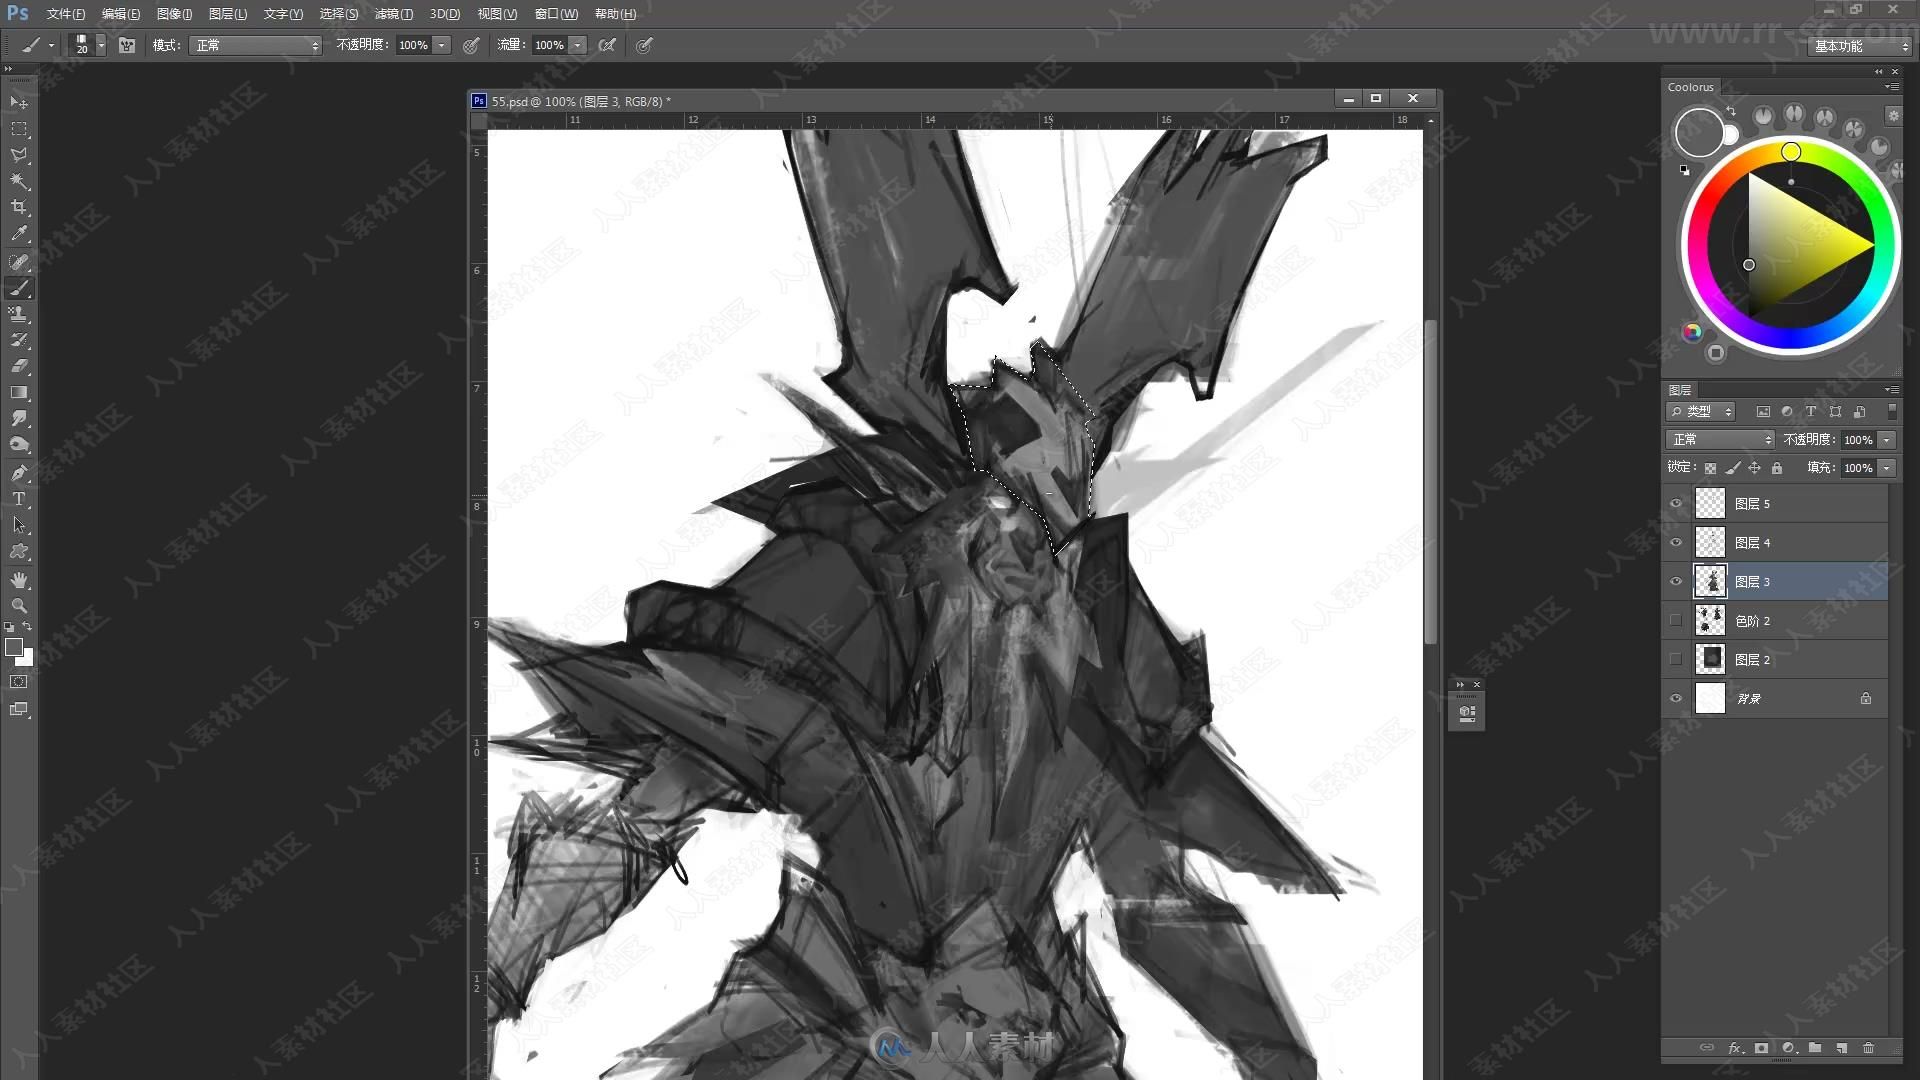1920x1080 pixels.
Task: Open layer blend mode dropdown
Action: click(x=1720, y=439)
